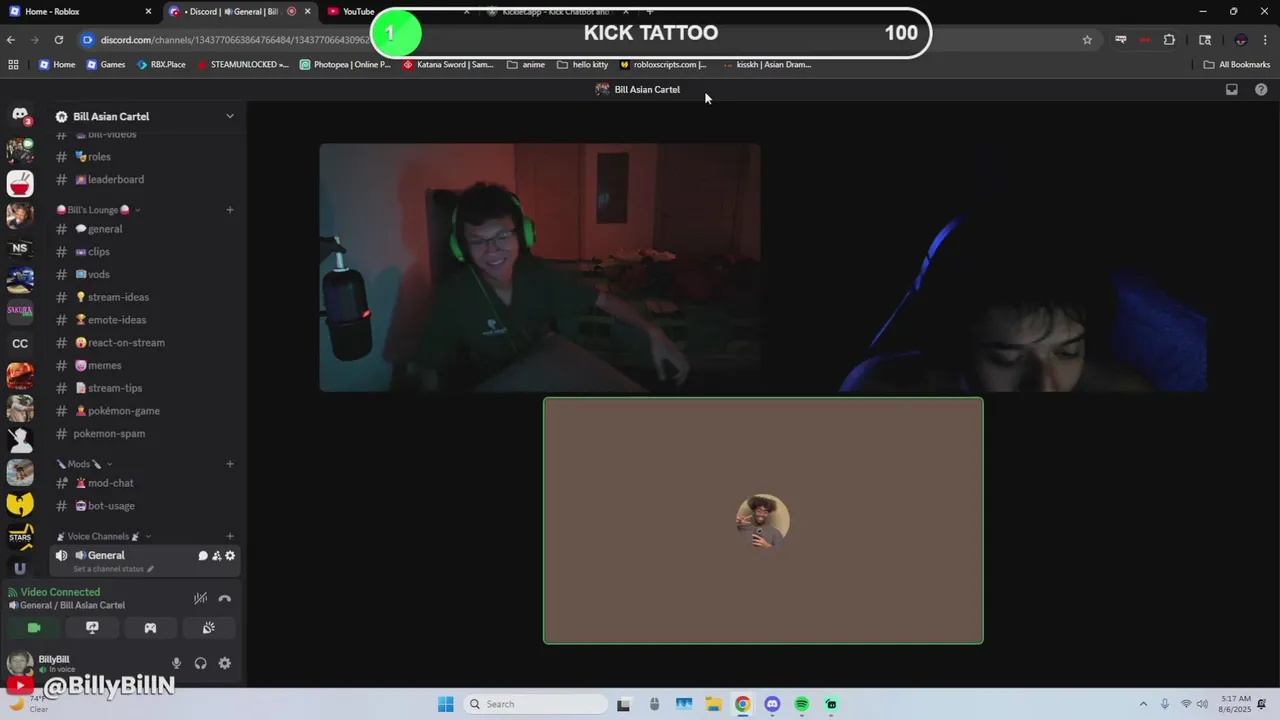Switch to Home - Roblox tab
This screenshot has height=720, width=1280.
pos(80,11)
